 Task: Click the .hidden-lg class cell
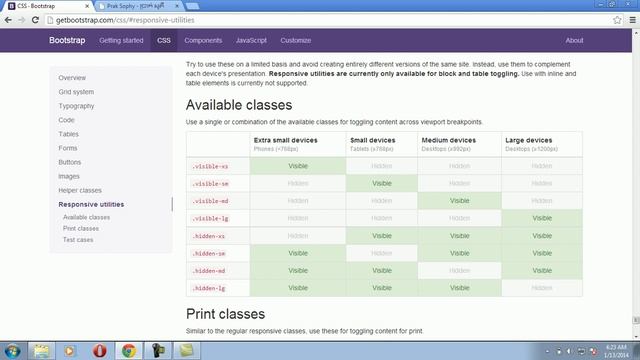click(x=218, y=288)
